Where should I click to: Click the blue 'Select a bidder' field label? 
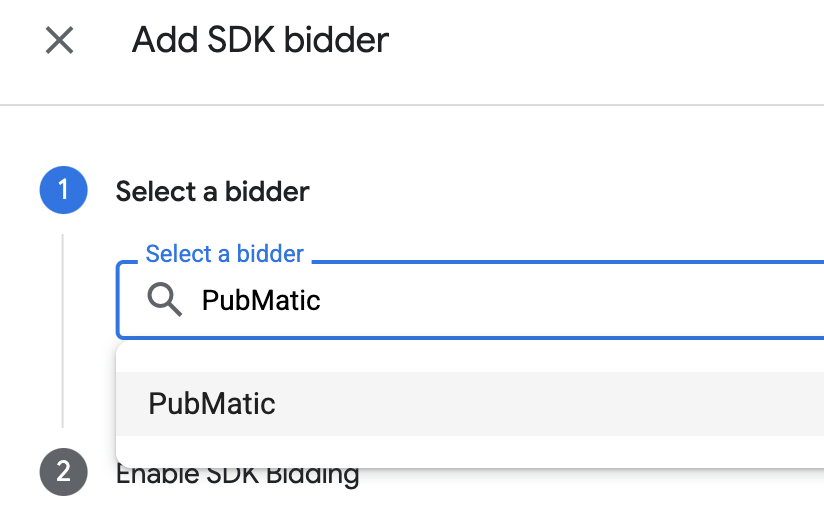click(x=224, y=254)
